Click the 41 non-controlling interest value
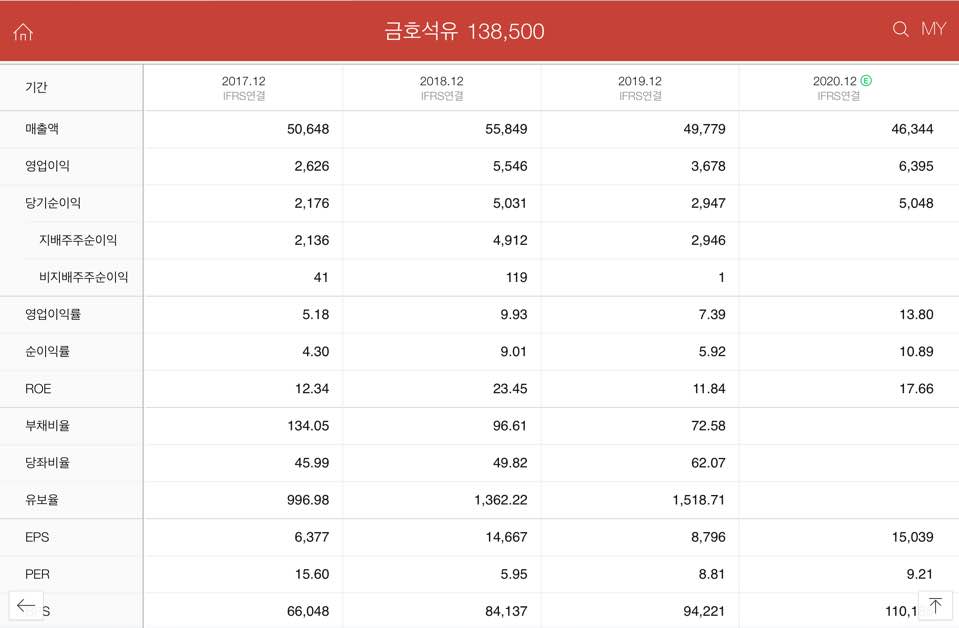 pos(321,278)
